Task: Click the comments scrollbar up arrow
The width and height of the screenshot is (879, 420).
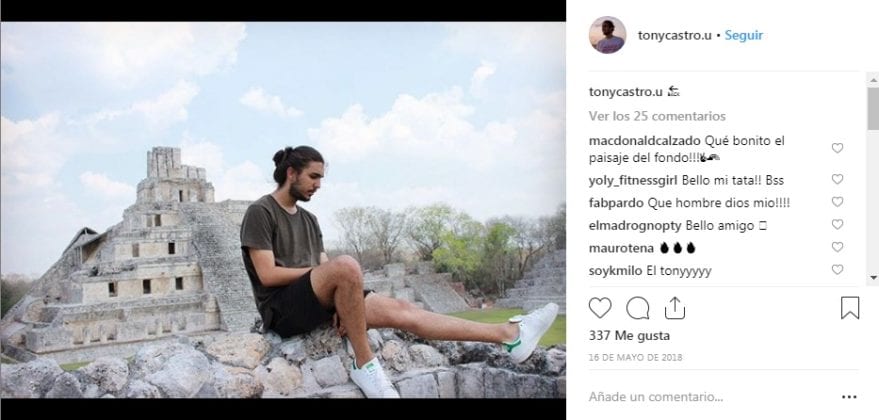Action: point(873,79)
